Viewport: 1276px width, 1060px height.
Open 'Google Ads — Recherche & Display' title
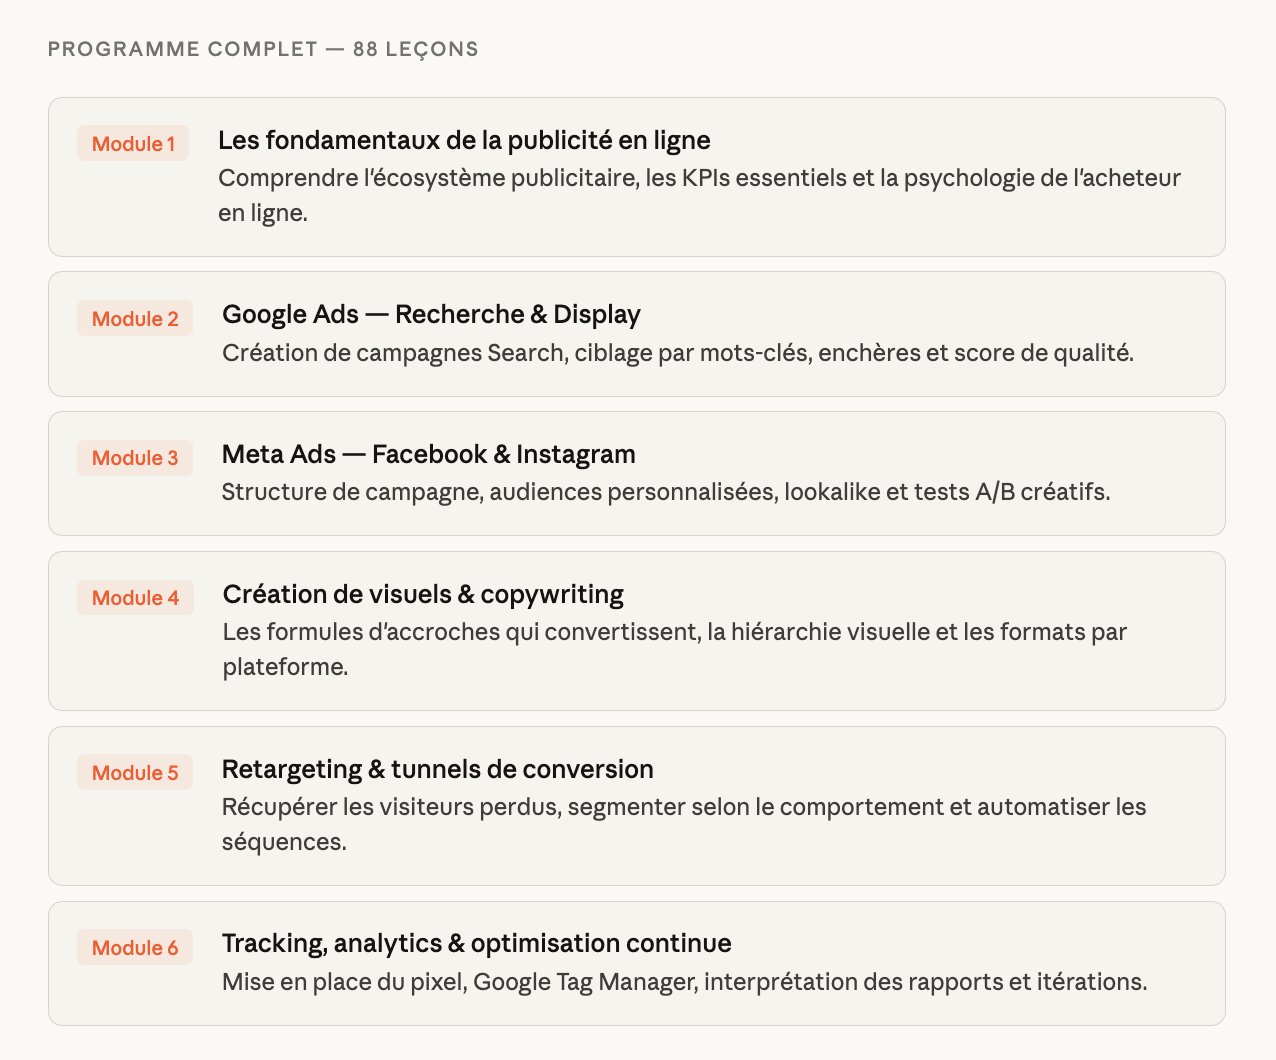[x=431, y=315]
